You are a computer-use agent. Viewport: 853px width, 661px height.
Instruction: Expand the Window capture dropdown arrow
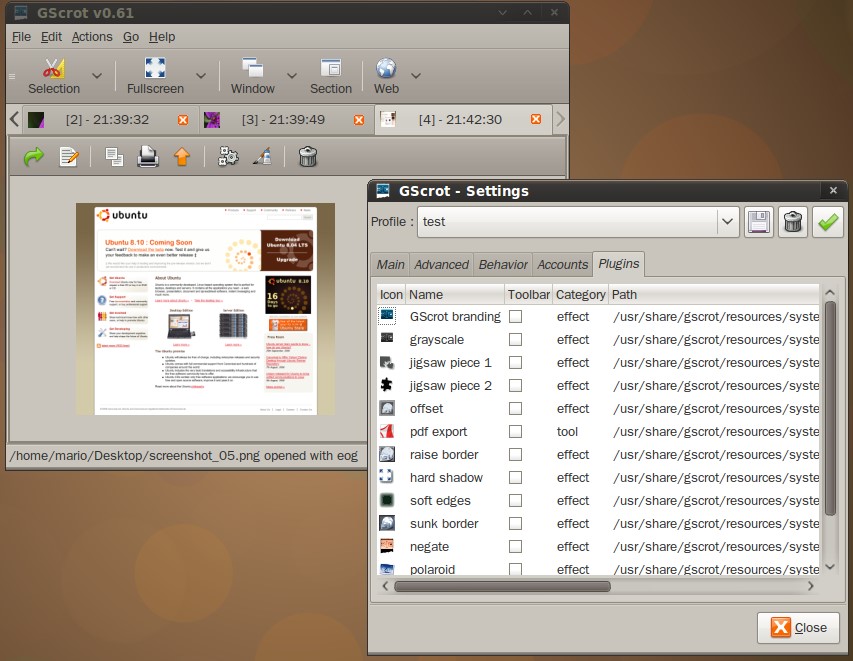point(292,76)
